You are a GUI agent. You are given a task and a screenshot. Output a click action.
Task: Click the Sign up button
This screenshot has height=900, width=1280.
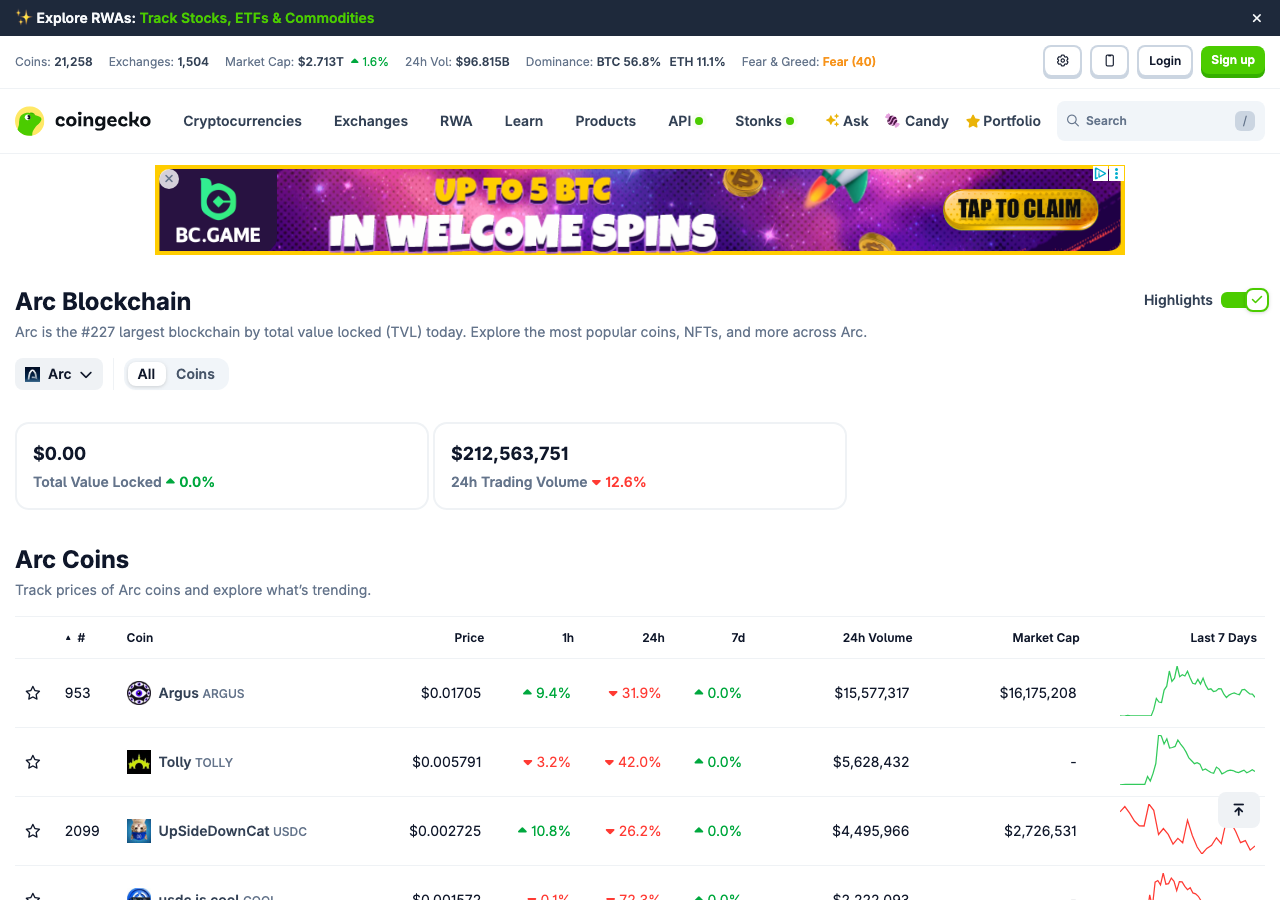click(x=1233, y=61)
